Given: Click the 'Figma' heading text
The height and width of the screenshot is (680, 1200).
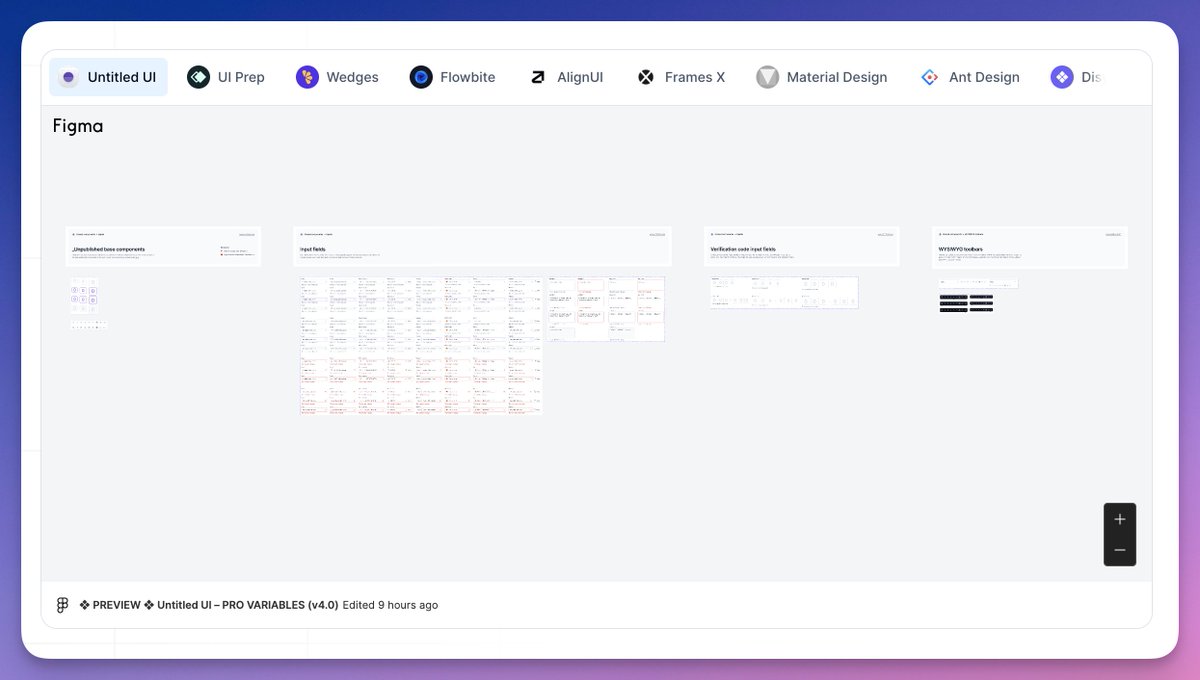Looking at the screenshot, I should [x=78, y=126].
